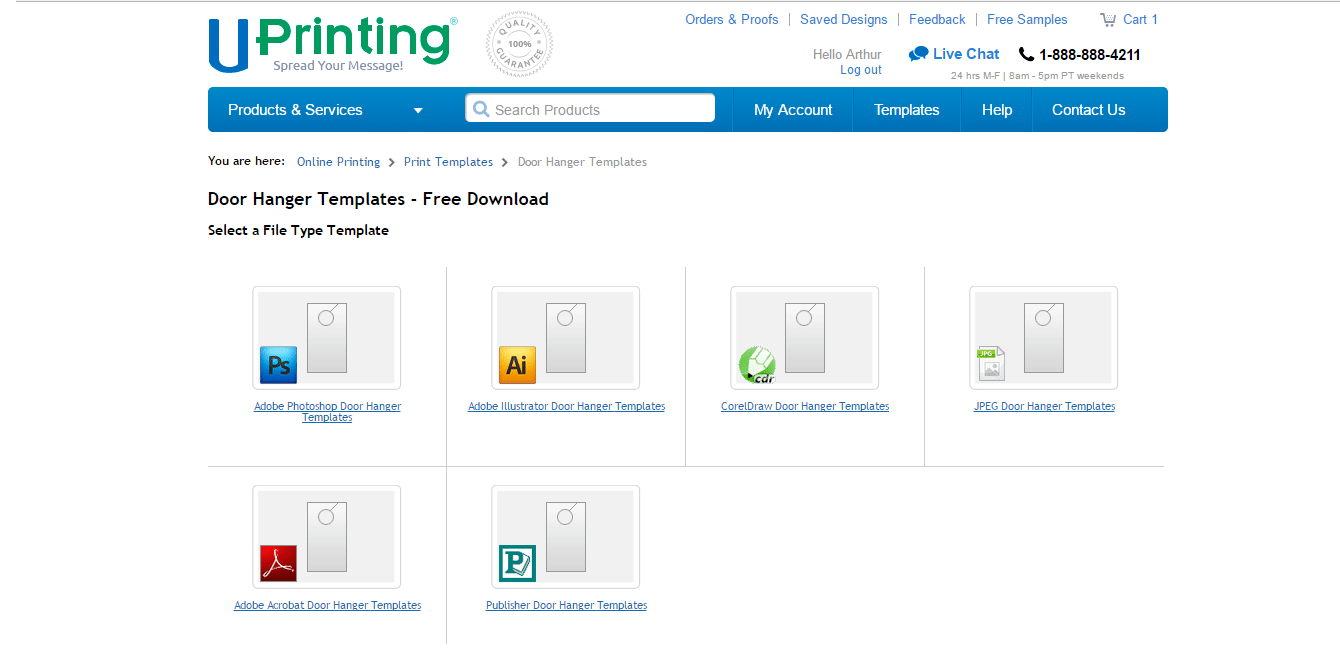The height and width of the screenshot is (652, 1340).
Task: Follow the JPEG Door Hanger Templates link
Action: [1044, 407]
